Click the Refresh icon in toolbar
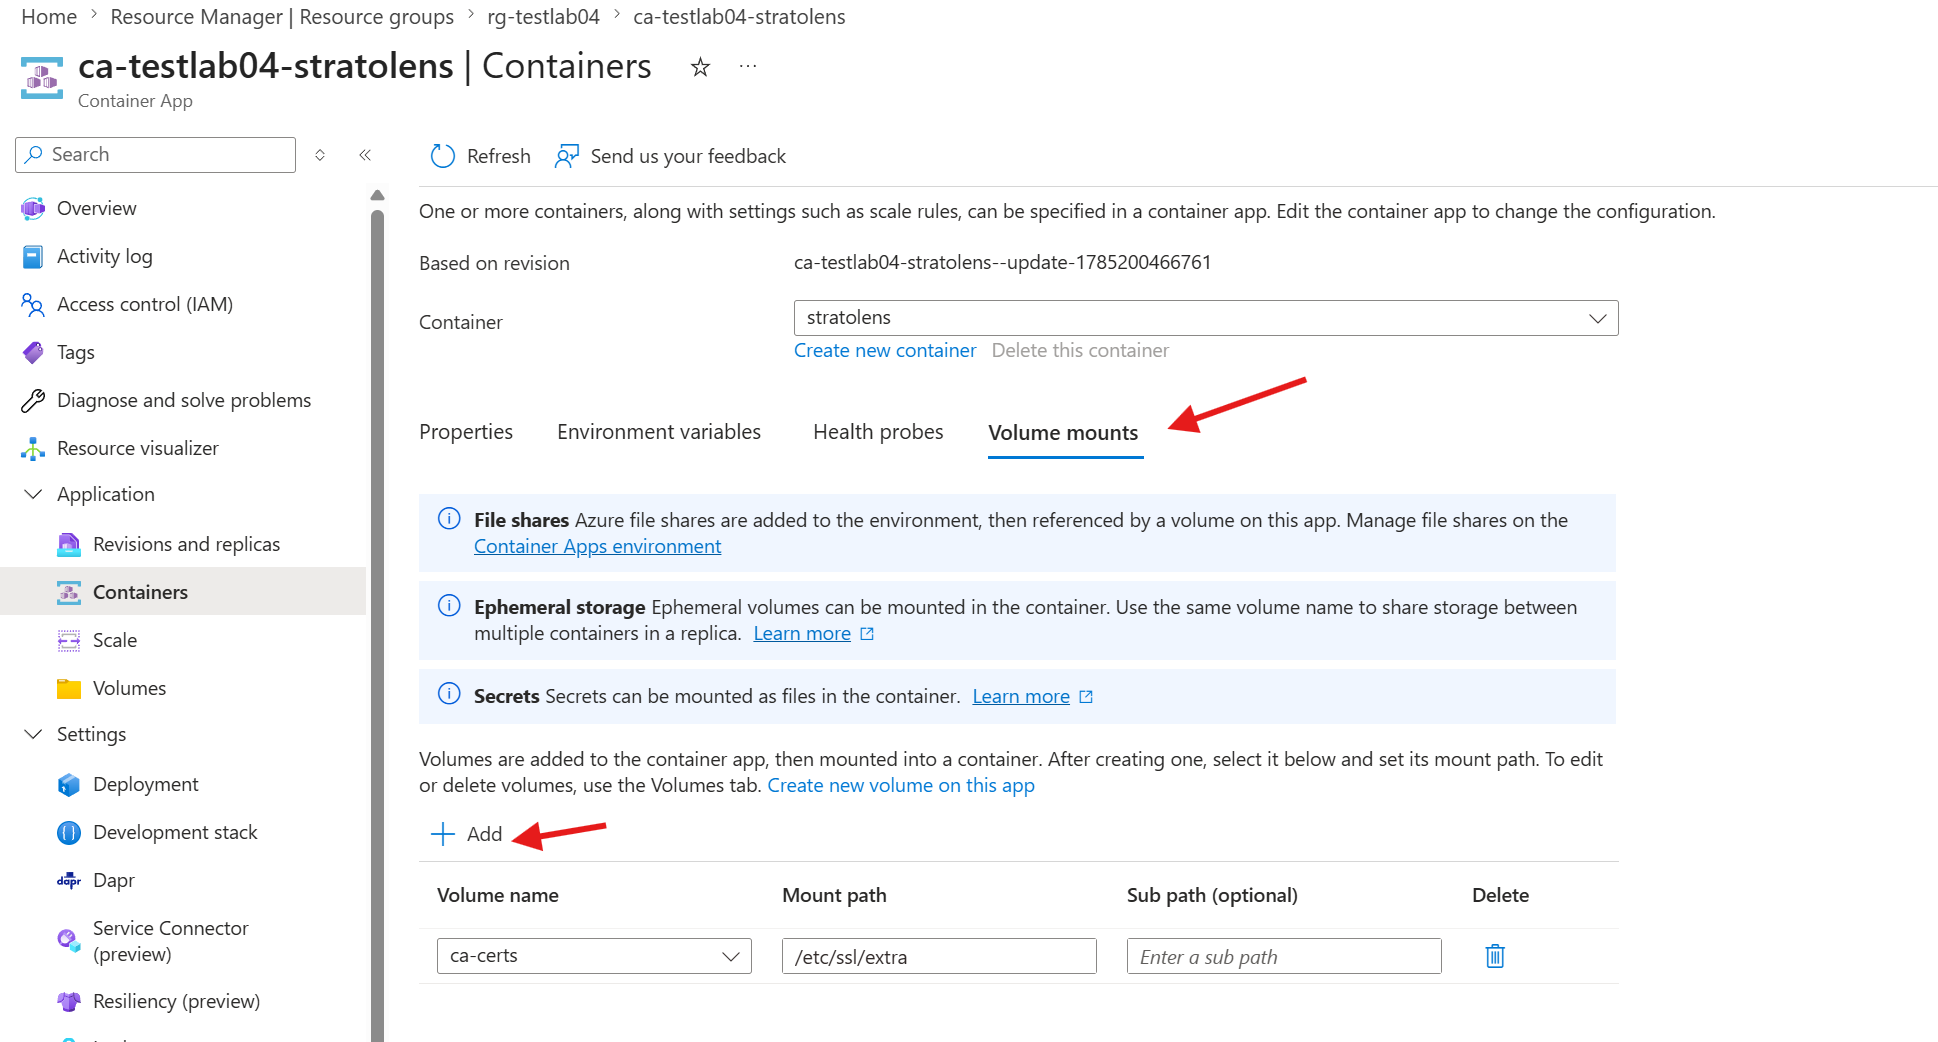1938x1042 pixels. [x=442, y=156]
